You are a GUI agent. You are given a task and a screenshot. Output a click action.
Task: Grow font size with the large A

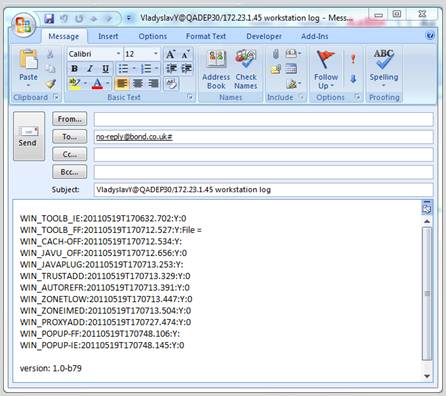(x=171, y=54)
